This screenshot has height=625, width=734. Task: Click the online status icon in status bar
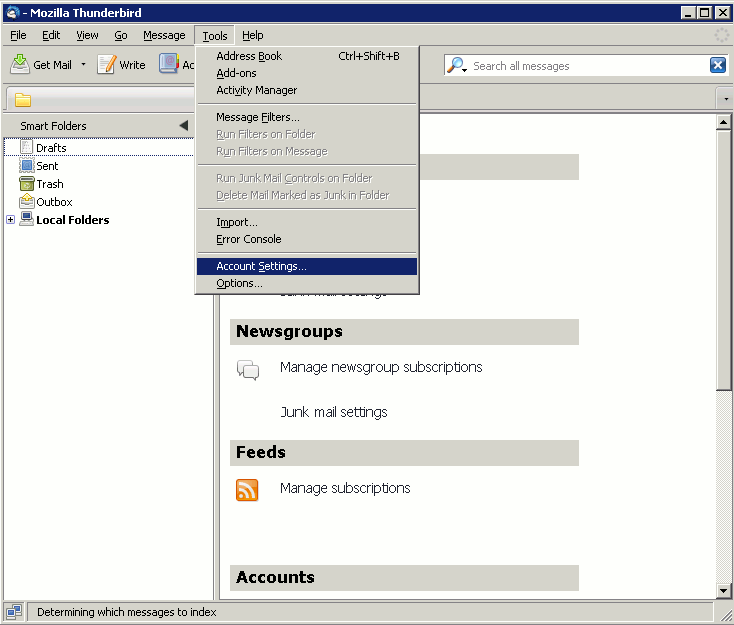14,611
